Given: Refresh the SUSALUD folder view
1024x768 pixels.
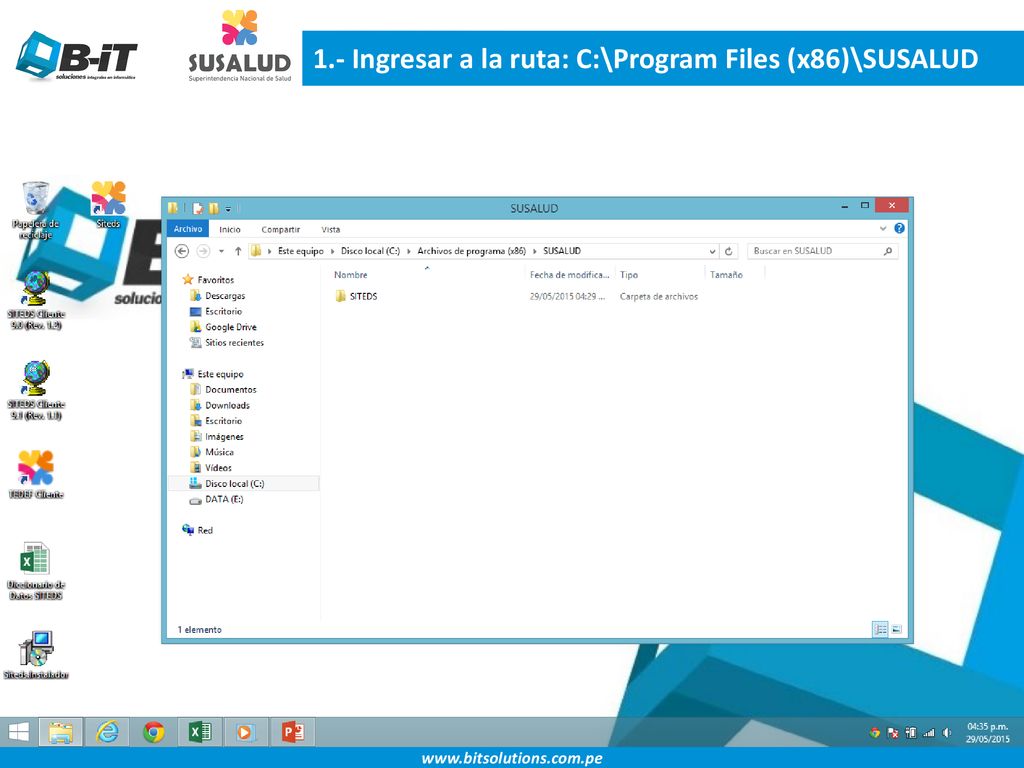Looking at the screenshot, I should [729, 251].
